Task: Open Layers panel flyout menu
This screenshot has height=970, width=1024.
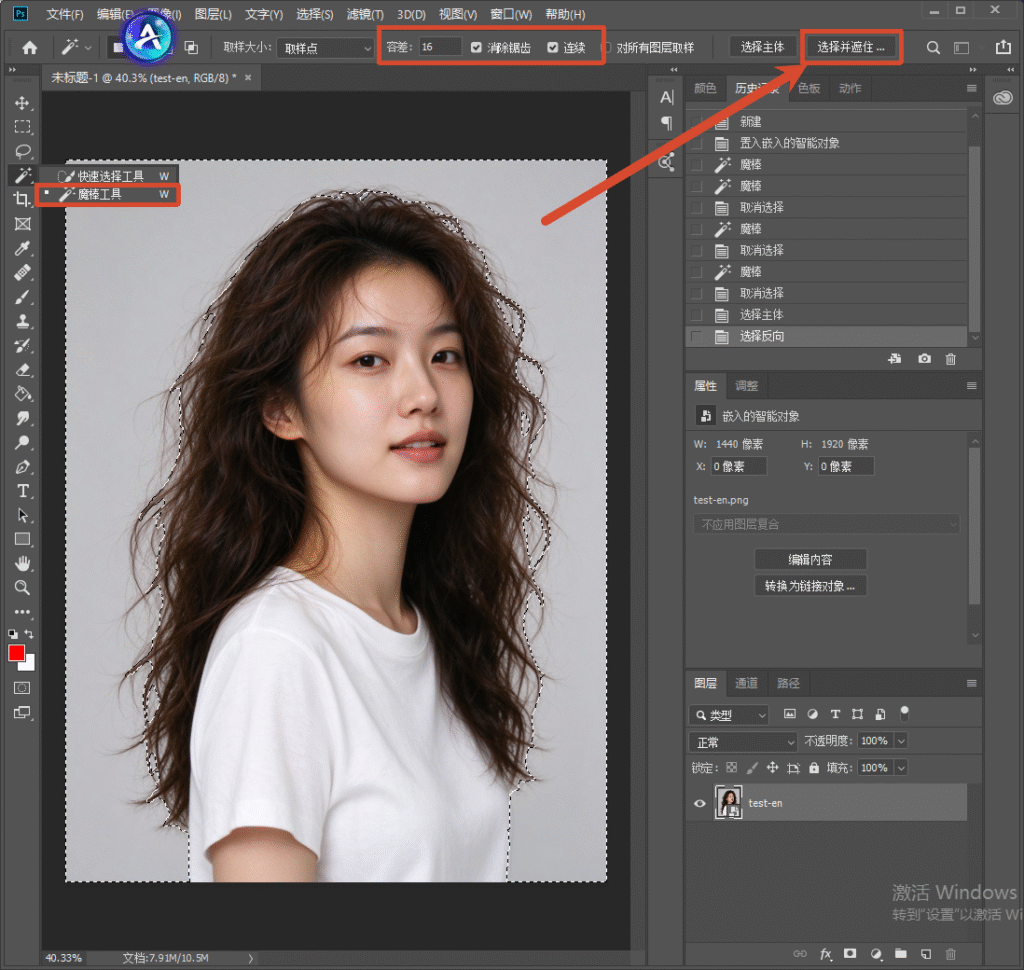Action: (972, 683)
